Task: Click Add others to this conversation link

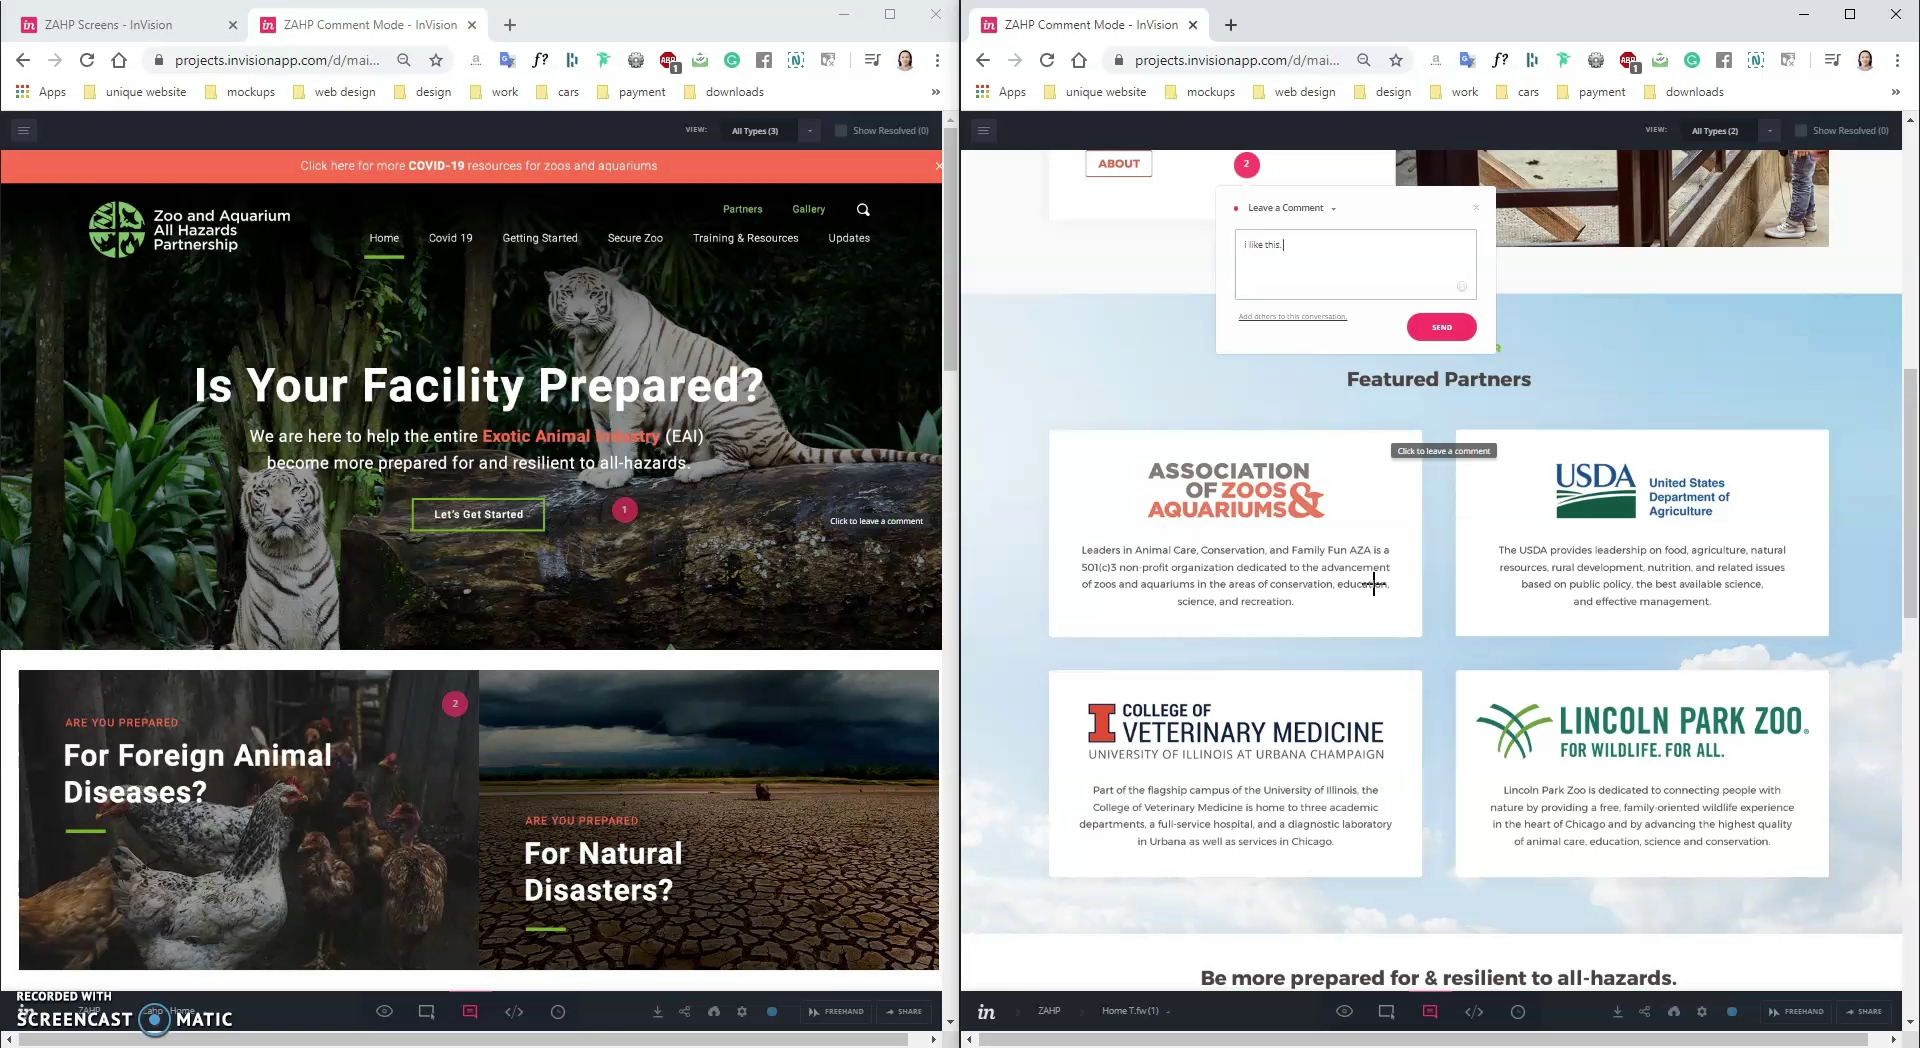Action: coord(1292,317)
